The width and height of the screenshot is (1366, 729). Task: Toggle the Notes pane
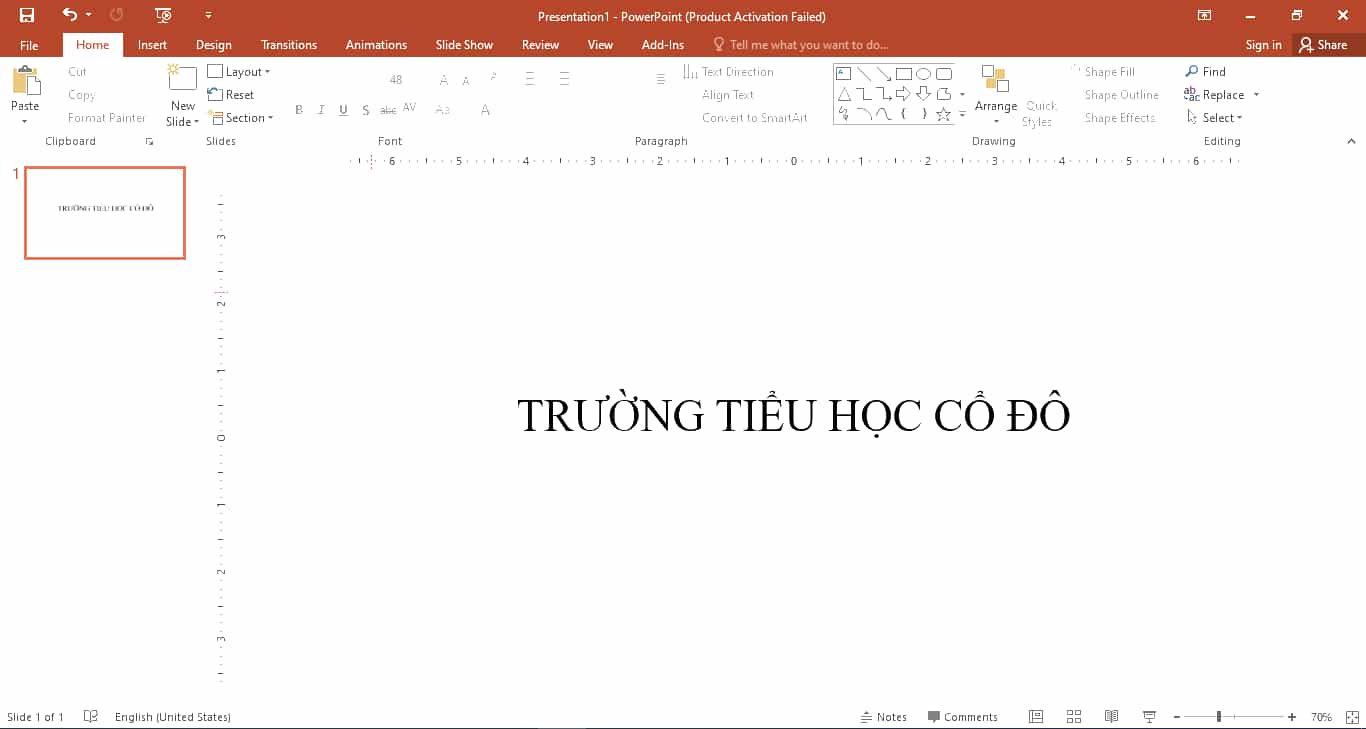click(883, 717)
